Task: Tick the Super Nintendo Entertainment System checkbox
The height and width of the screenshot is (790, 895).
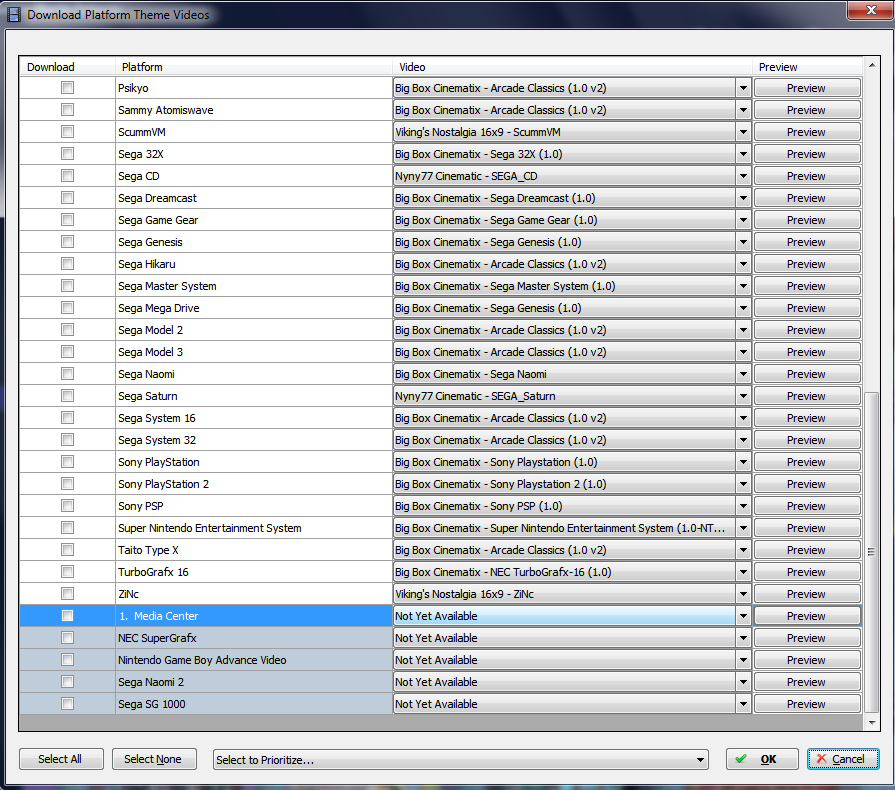Action: (67, 527)
